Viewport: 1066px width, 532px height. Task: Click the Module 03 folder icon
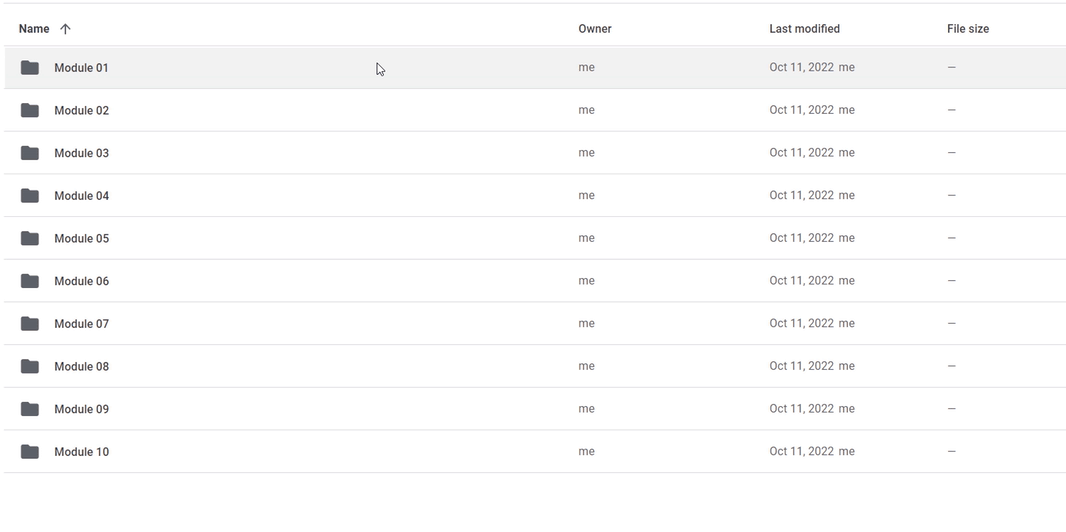pyautogui.click(x=29, y=153)
